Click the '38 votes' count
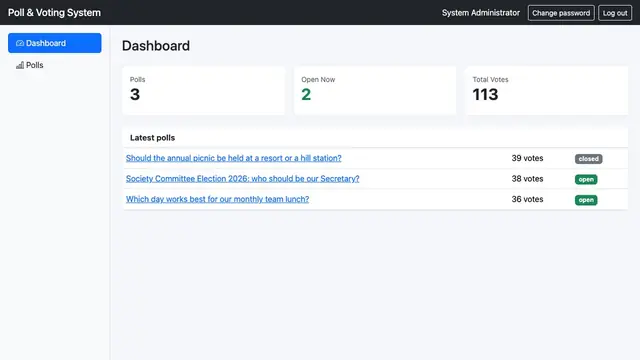This screenshot has width=640, height=360. 527,179
